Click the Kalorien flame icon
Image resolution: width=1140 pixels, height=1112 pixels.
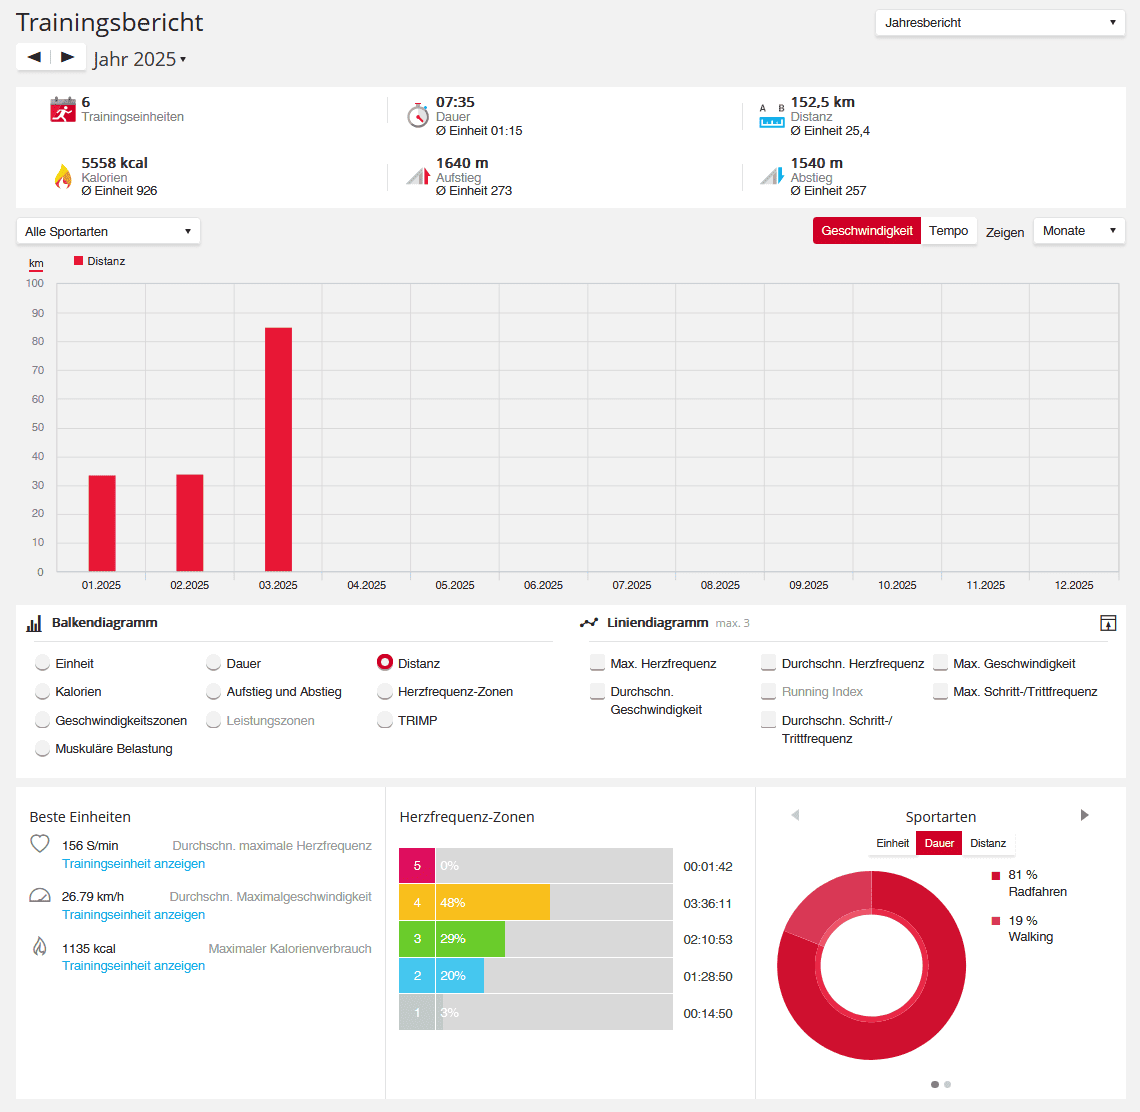tap(63, 176)
